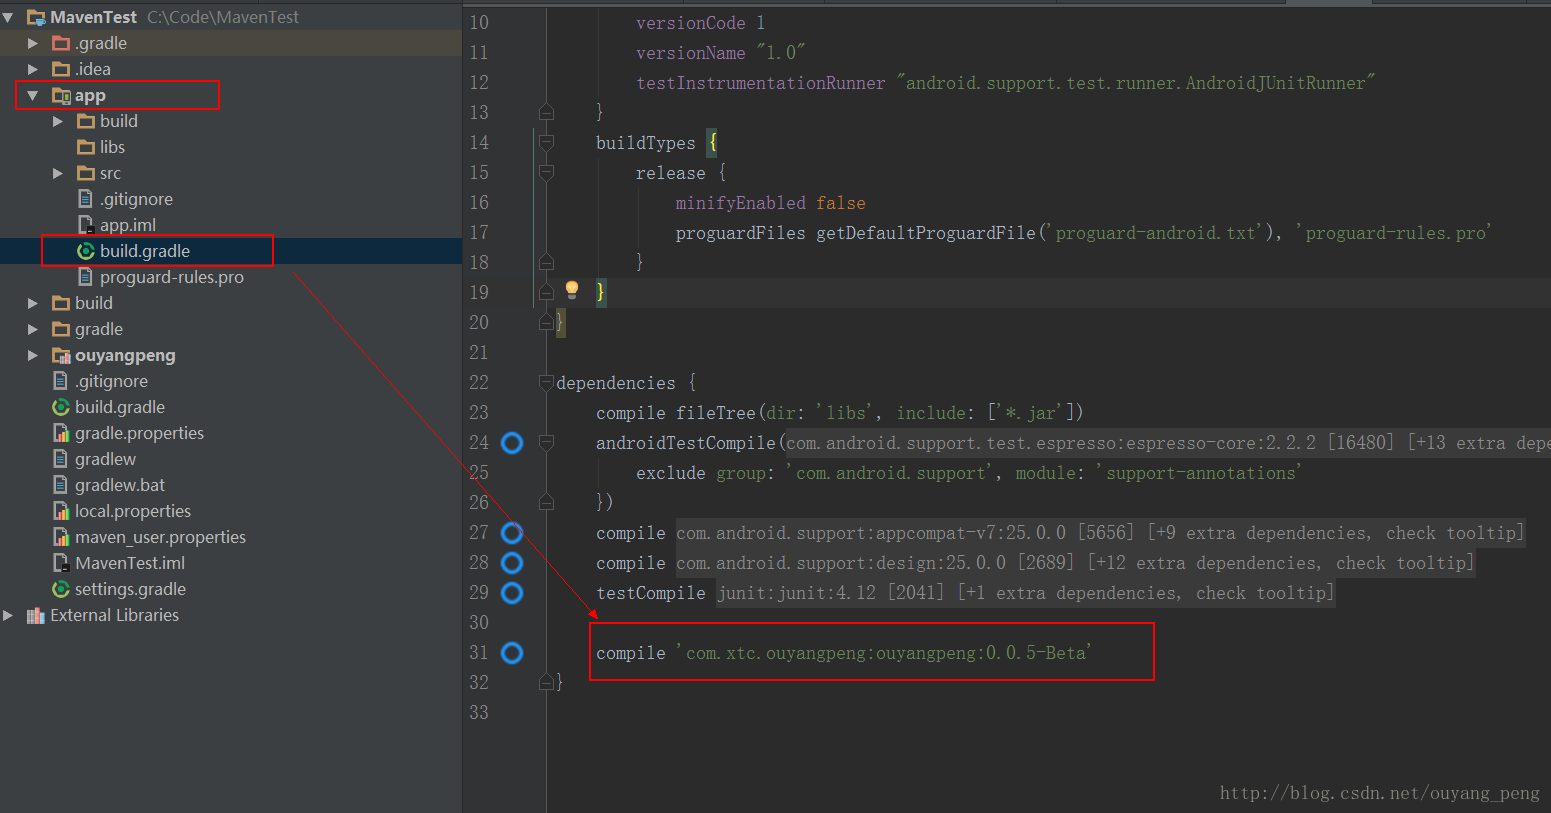Fold the dependencies block at line 22
The height and width of the screenshot is (813, 1551).
pos(546,382)
